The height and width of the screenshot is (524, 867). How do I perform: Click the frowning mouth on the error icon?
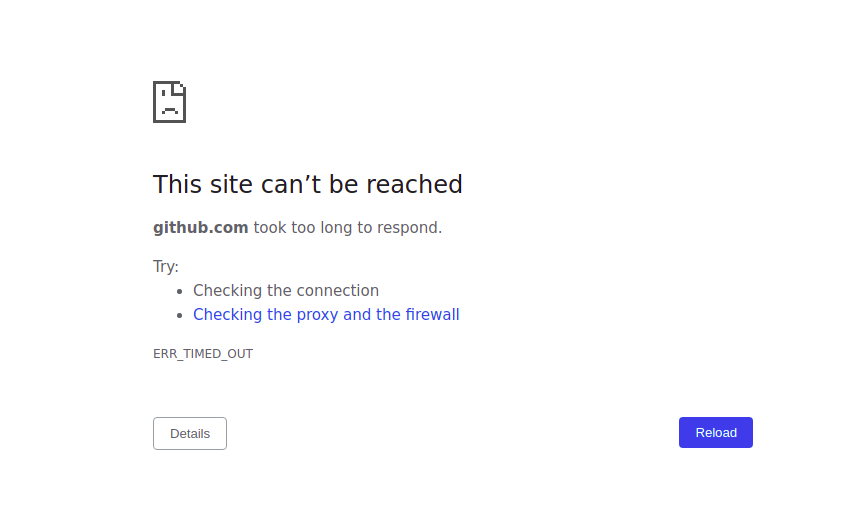click(x=170, y=110)
